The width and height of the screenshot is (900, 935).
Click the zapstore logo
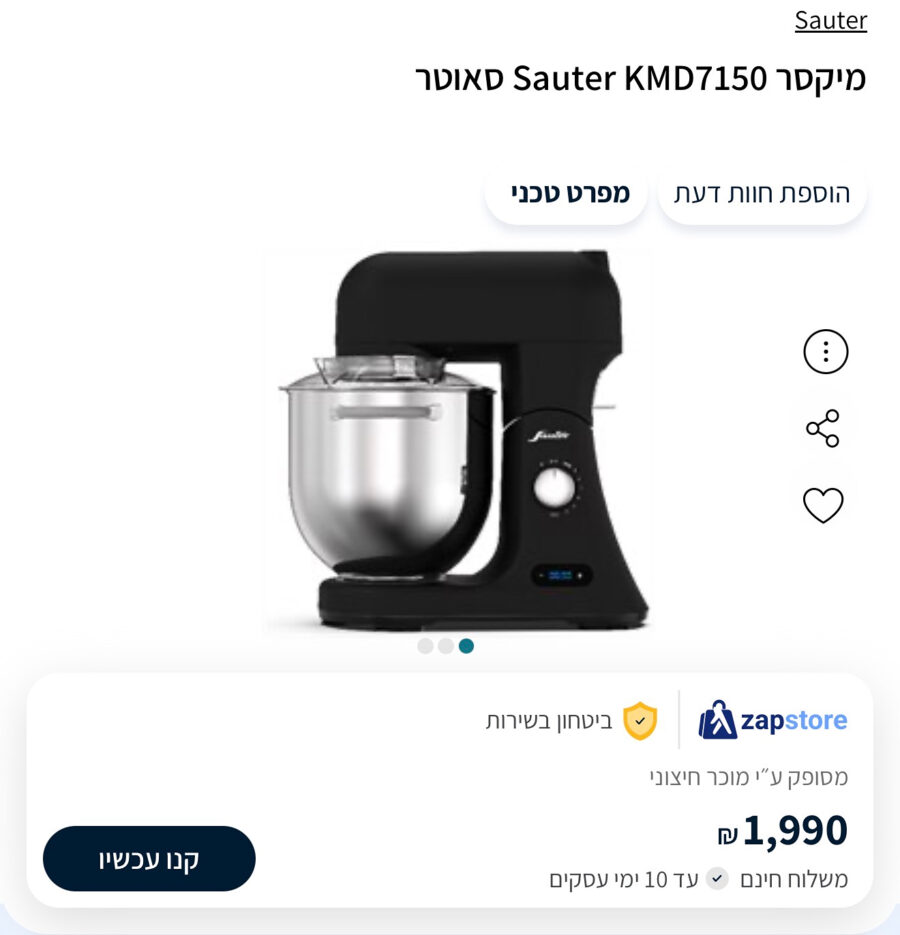772,720
